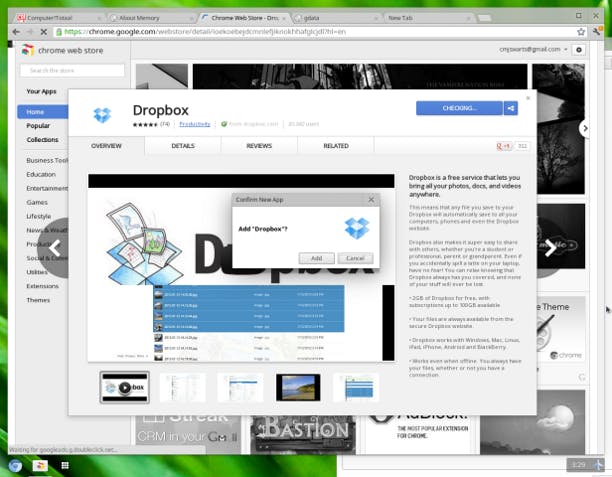The width and height of the screenshot is (612, 477).
Task: Click the network status tray icon
Action: 598,465
